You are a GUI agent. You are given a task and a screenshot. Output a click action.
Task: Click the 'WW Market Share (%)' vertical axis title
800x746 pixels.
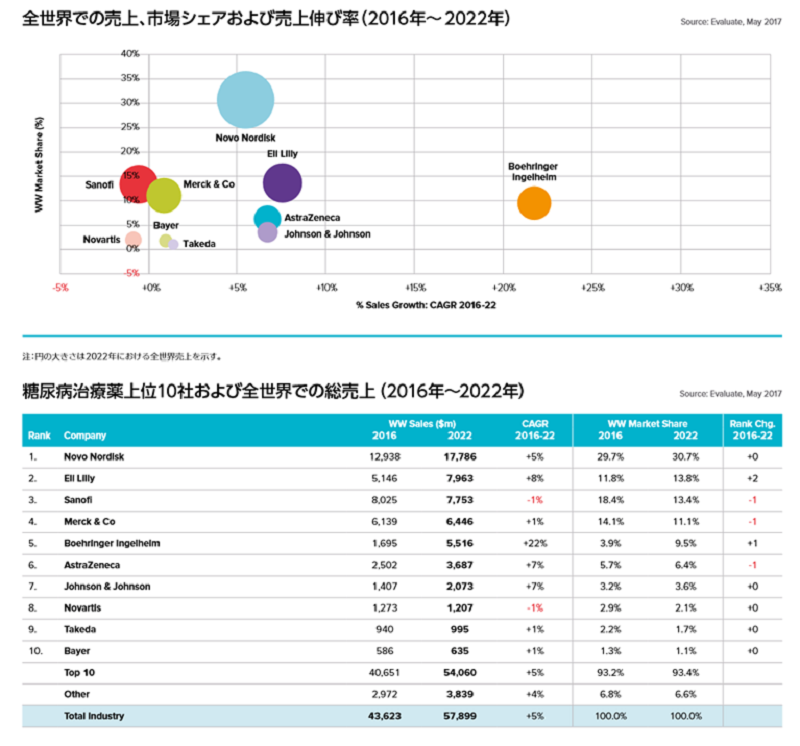point(39,165)
